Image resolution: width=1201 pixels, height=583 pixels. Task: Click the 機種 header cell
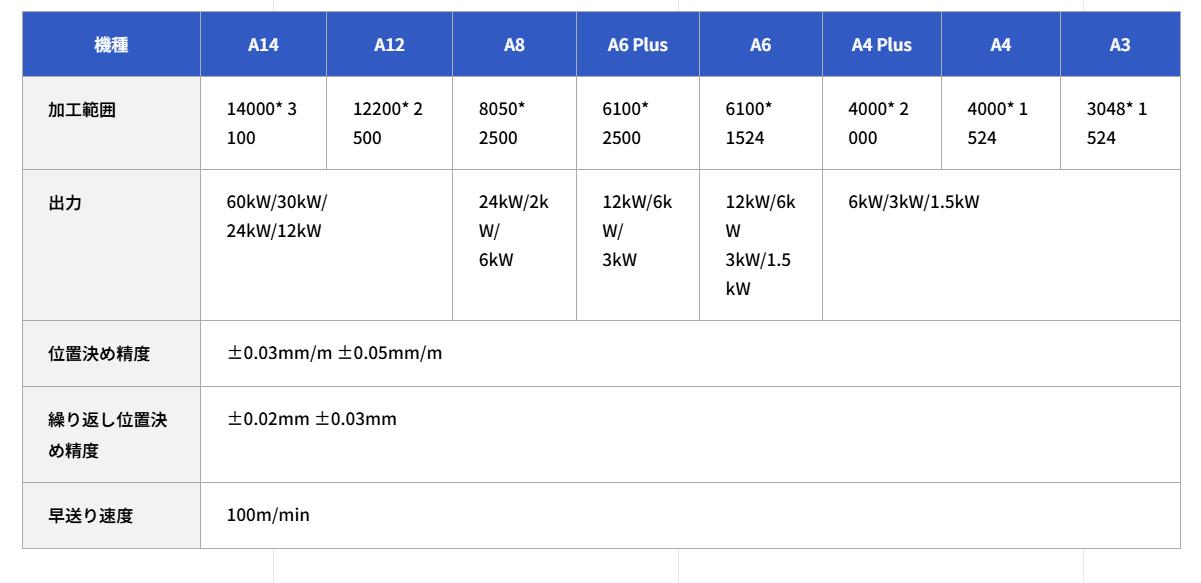pos(111,45)
